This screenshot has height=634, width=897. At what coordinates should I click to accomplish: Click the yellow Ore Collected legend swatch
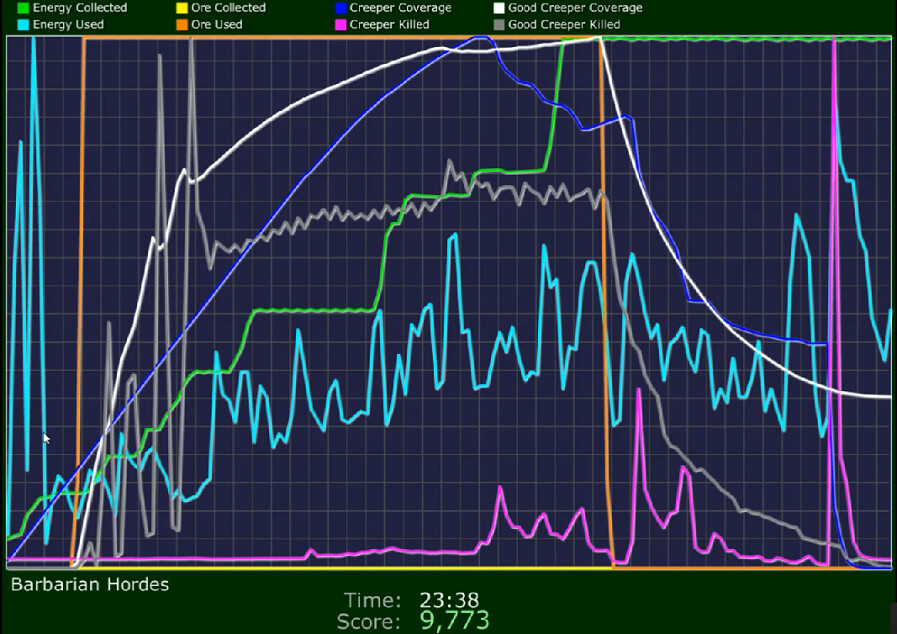(x=182, y=8)
